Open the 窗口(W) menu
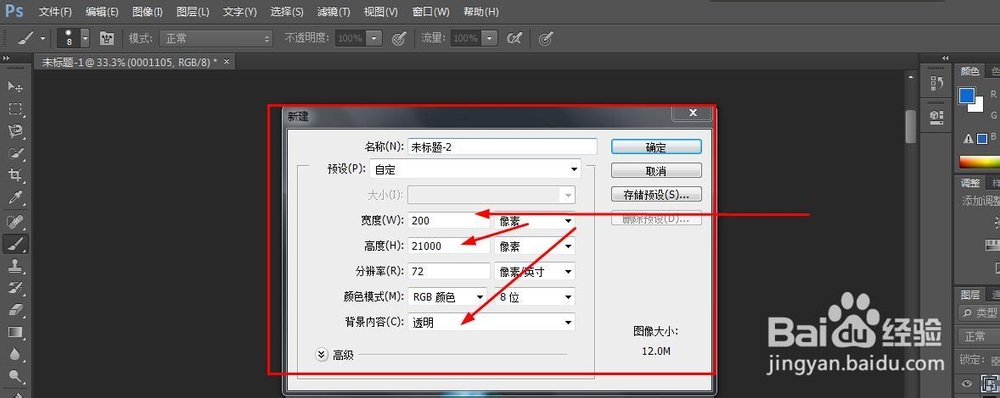 click(x=430, y=11)
